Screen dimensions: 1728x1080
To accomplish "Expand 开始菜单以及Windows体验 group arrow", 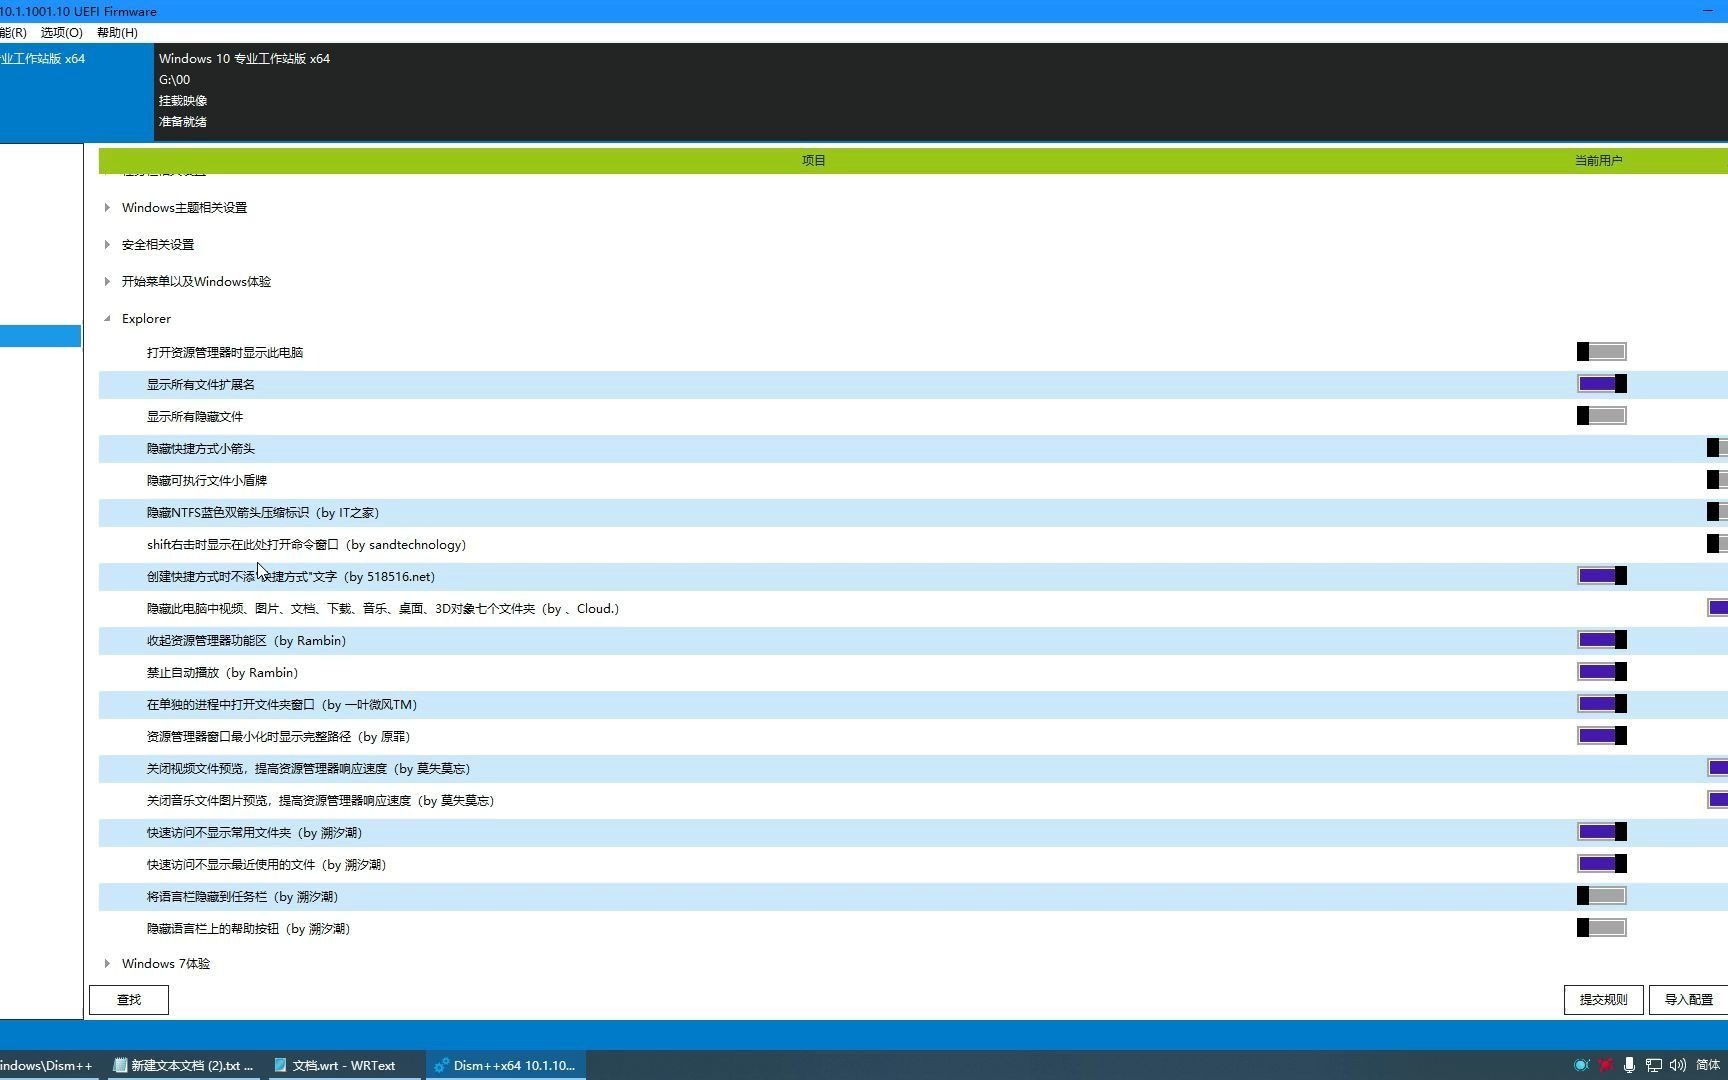I will tap(107, 282).
